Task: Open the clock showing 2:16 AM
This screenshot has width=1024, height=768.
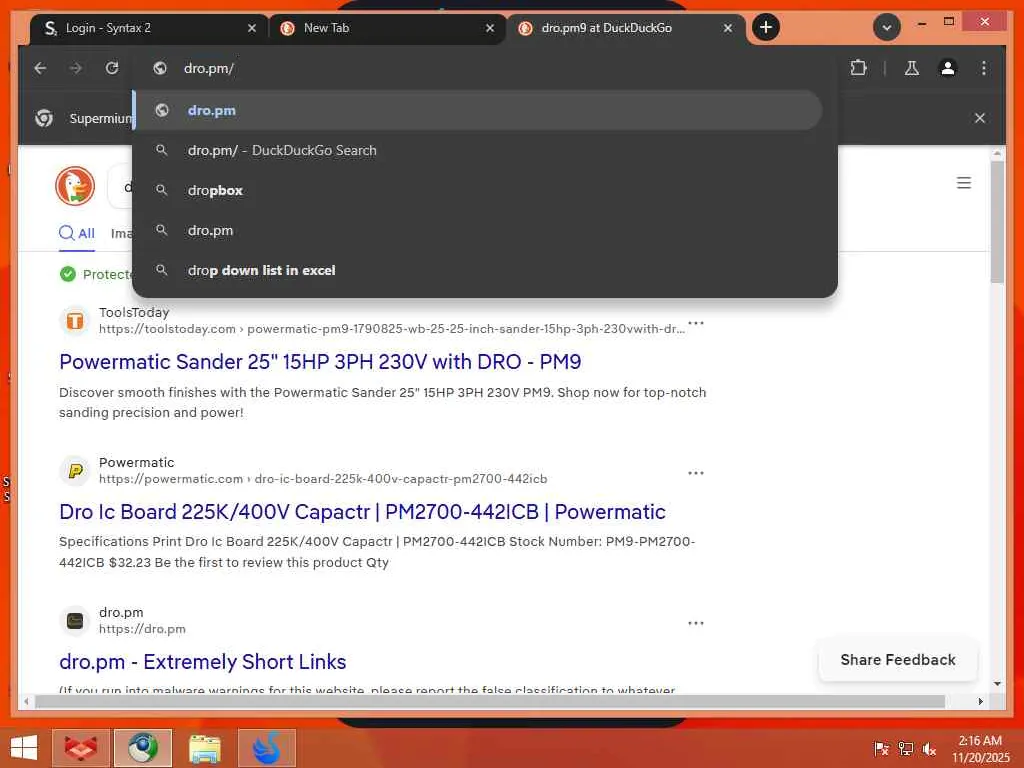Action: pyautogui.click(x=980, y=748)
